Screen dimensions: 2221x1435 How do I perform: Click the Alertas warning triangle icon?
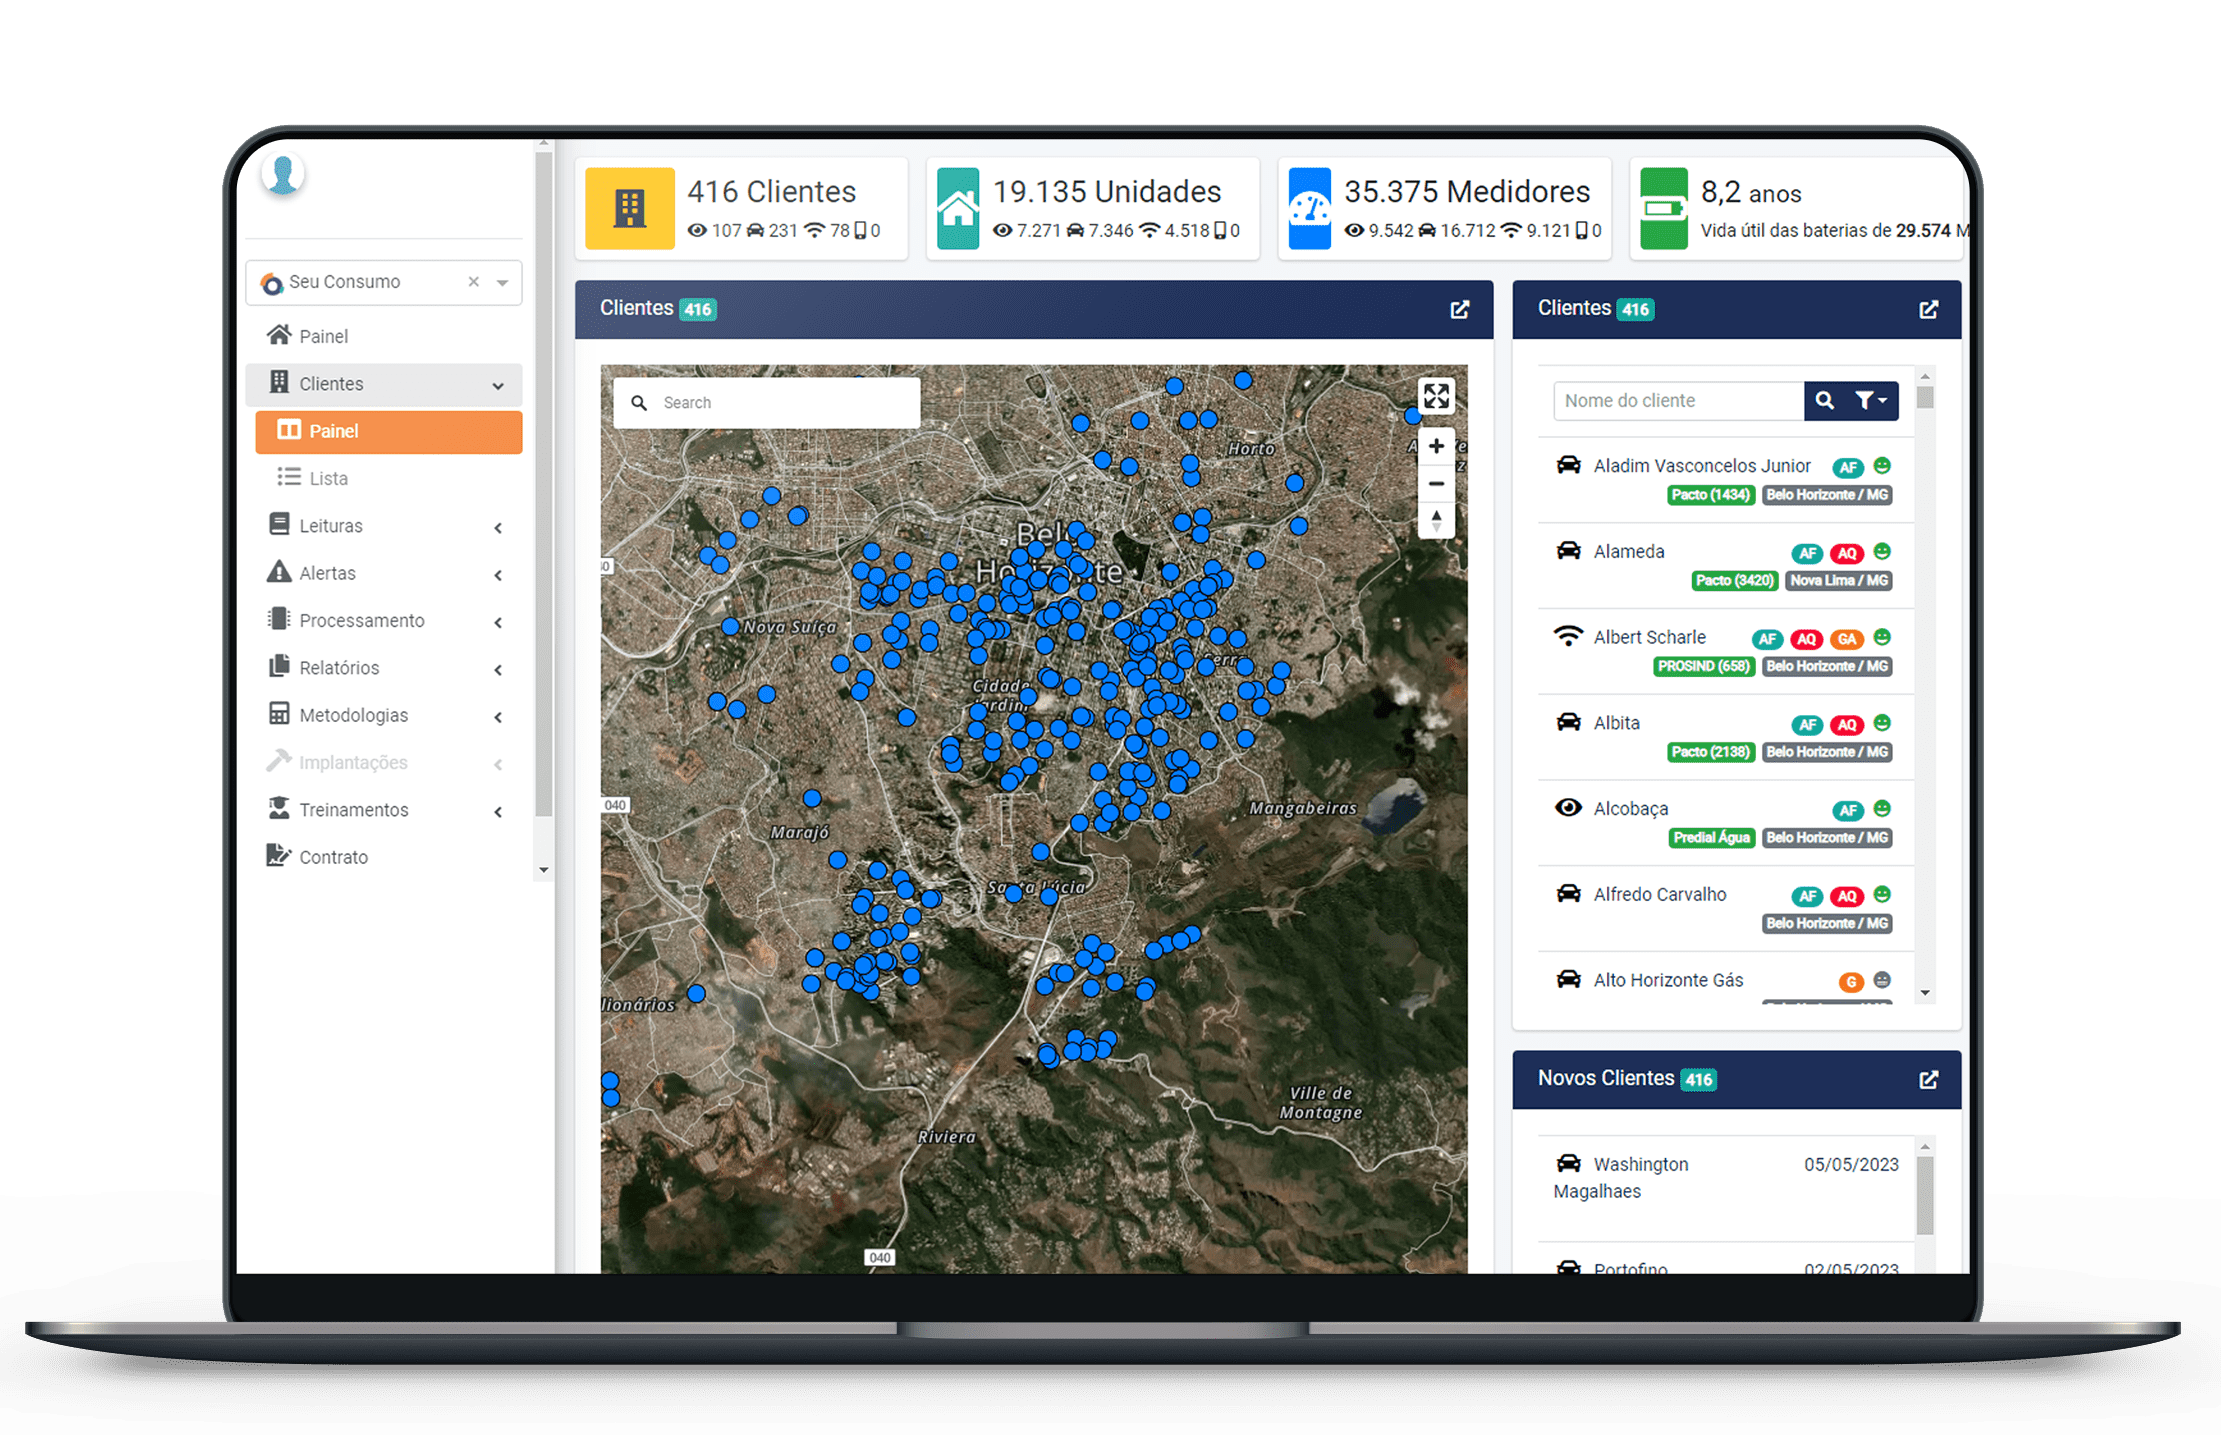click(279, 571)
